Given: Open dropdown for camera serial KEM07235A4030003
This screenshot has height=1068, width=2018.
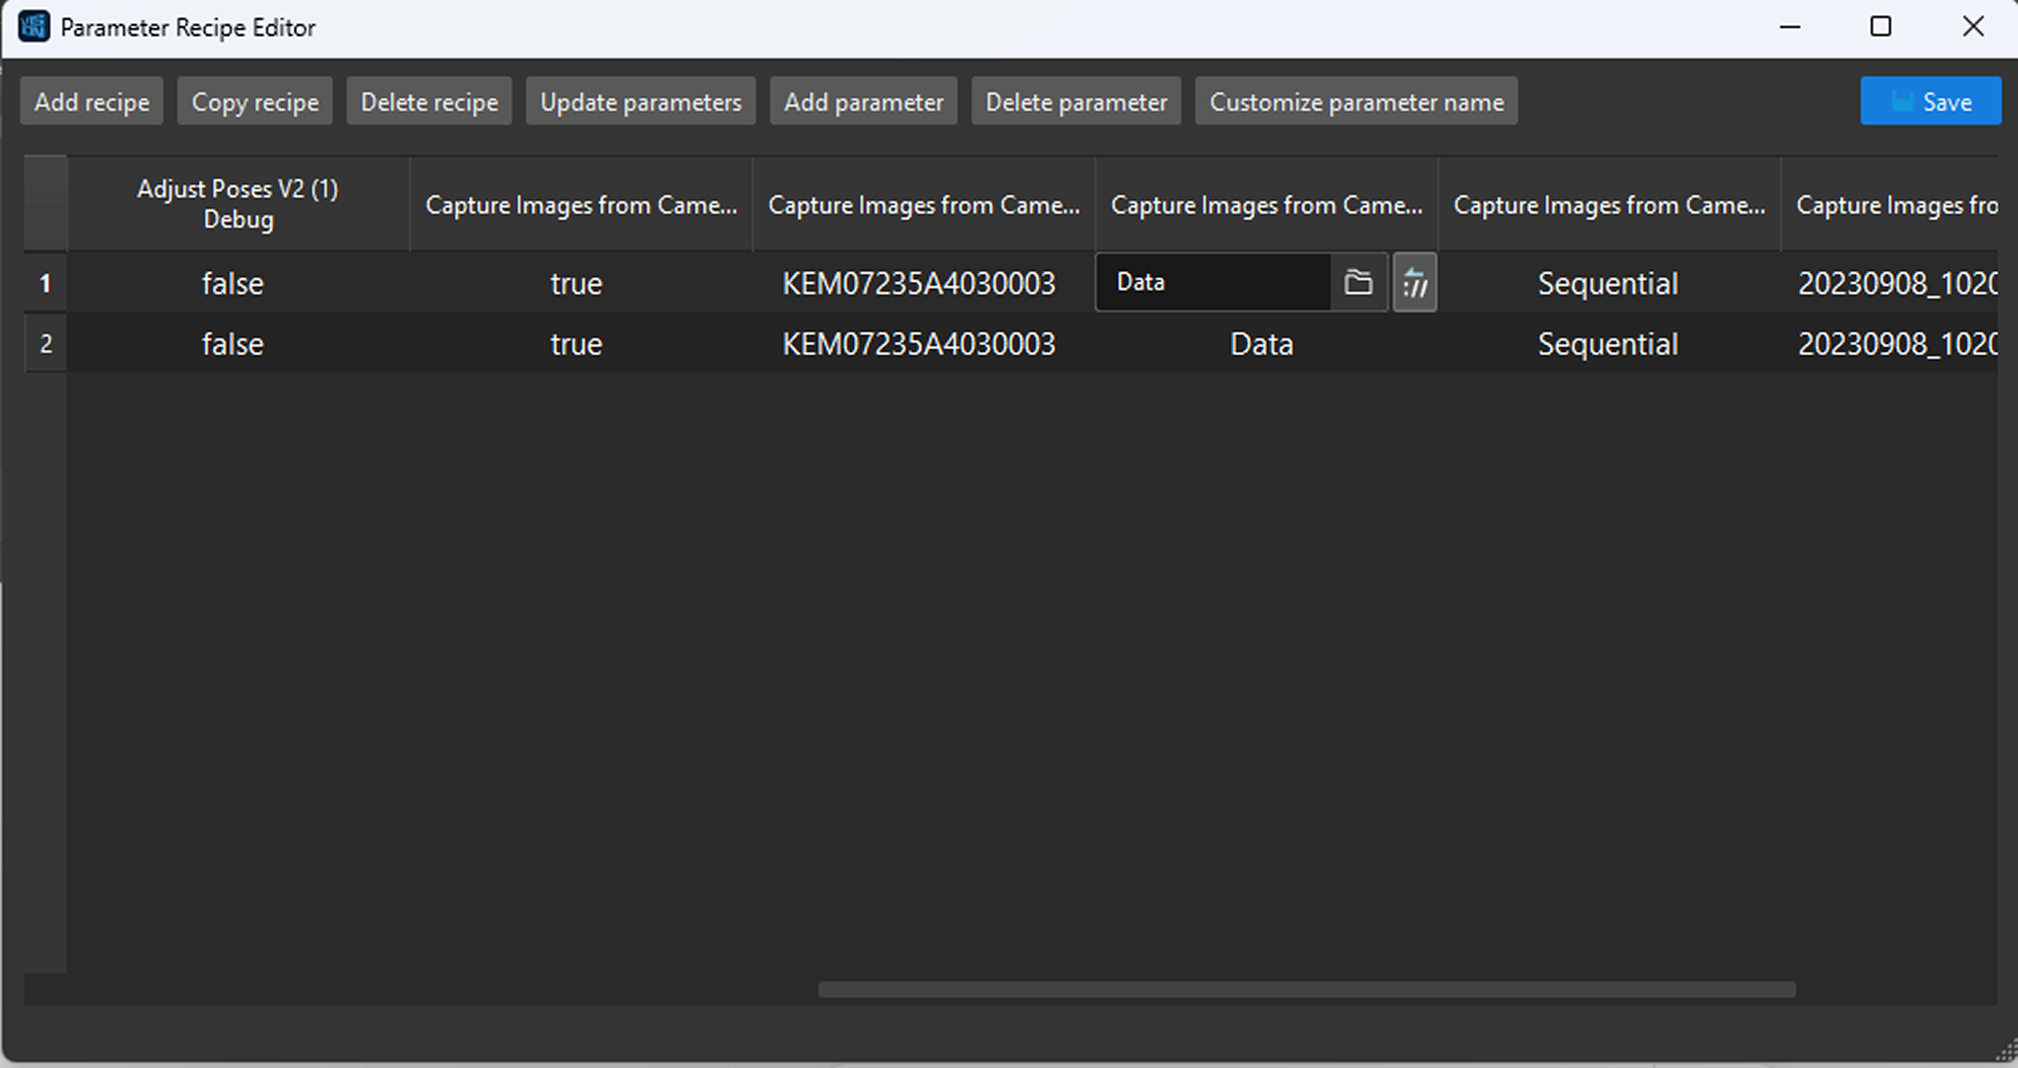Looking at the screenshot, I should pos(918,283).
